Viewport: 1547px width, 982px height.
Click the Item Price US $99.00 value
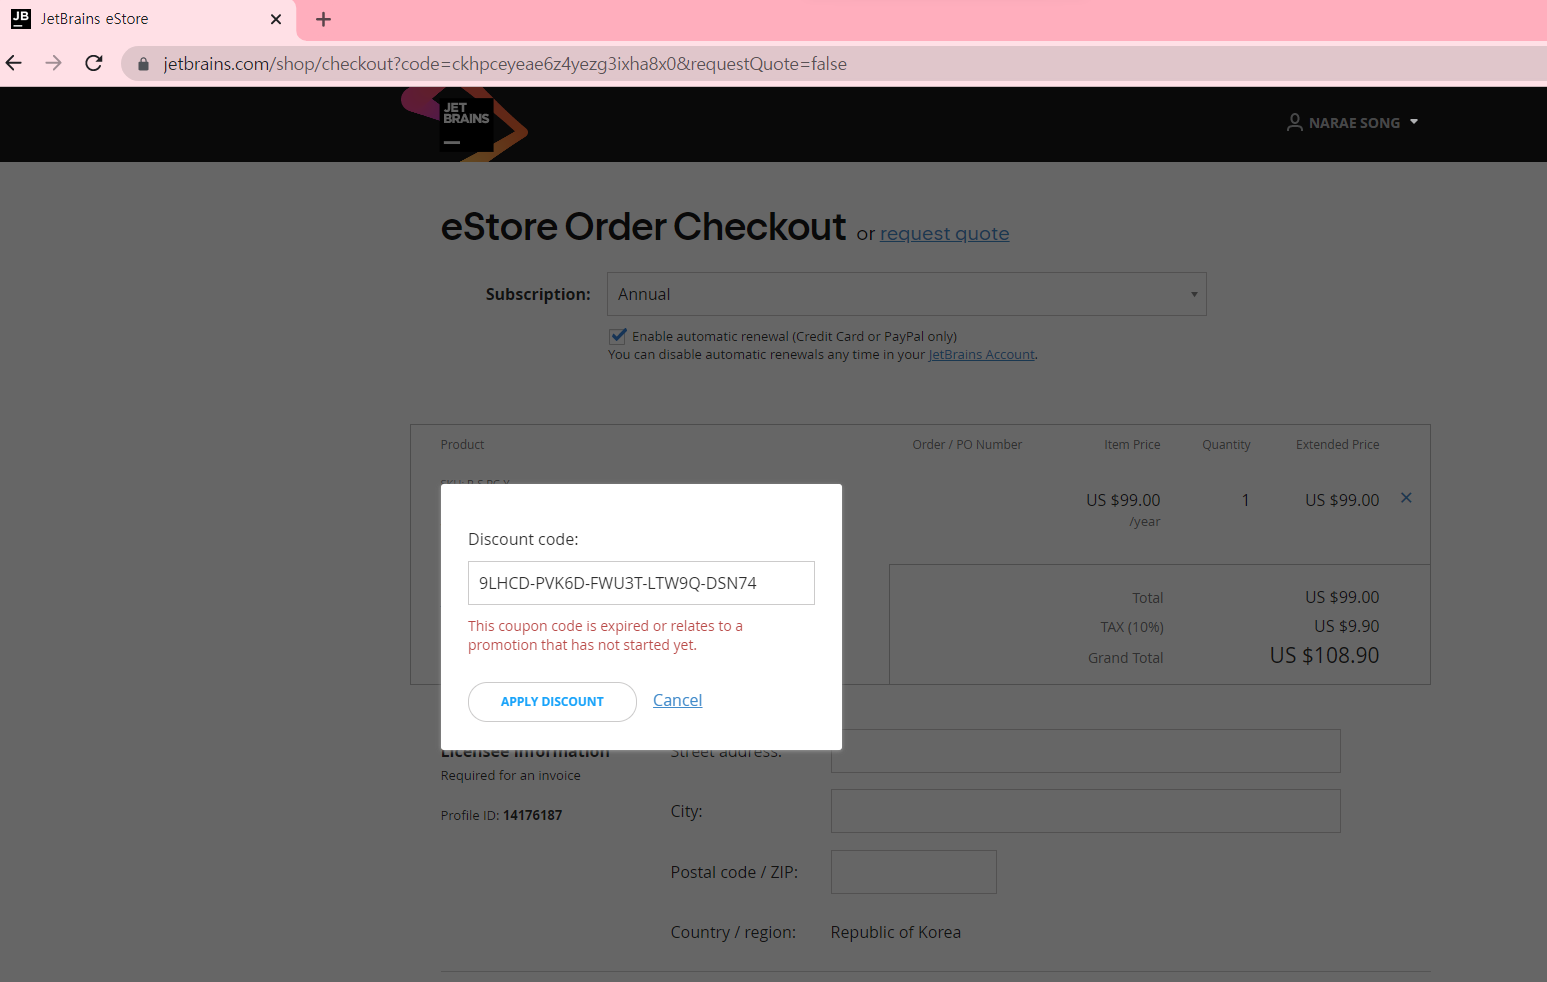coord(1123,500)
